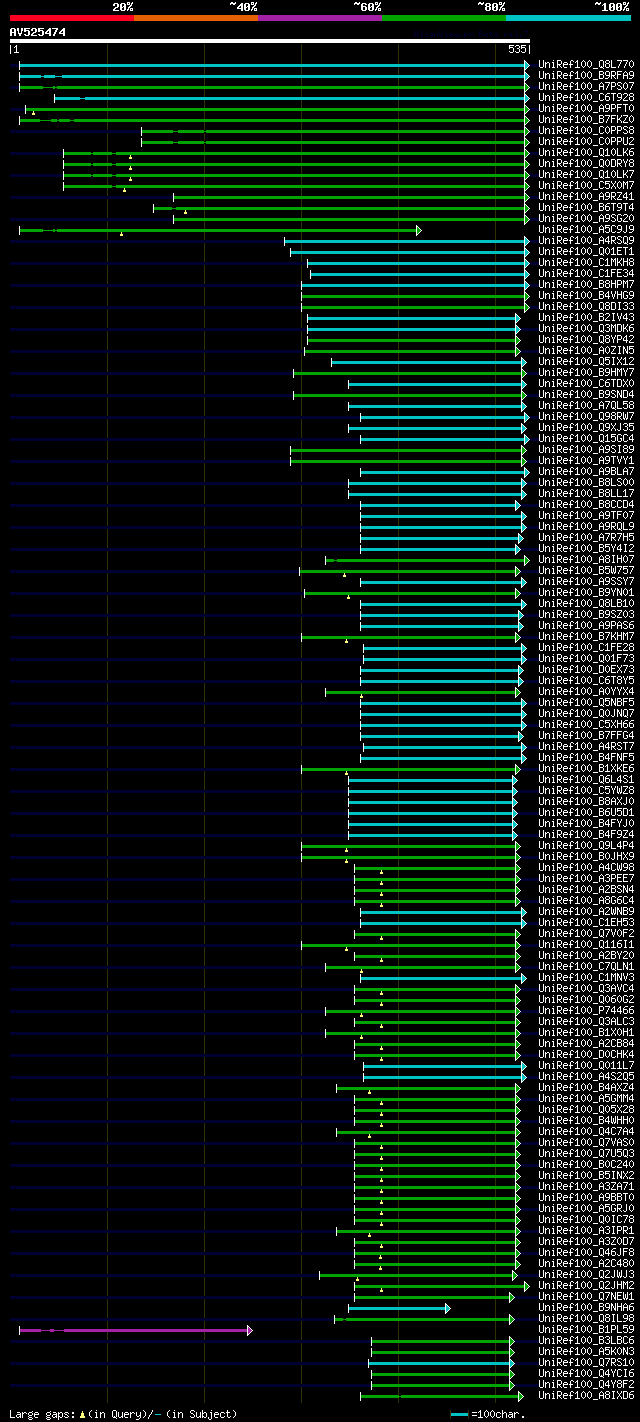The width and height of the screenshot is (640, 1422).
Task: Open the UniRef100_A9PFT0 hit label
Action: (x=586, y=109)
